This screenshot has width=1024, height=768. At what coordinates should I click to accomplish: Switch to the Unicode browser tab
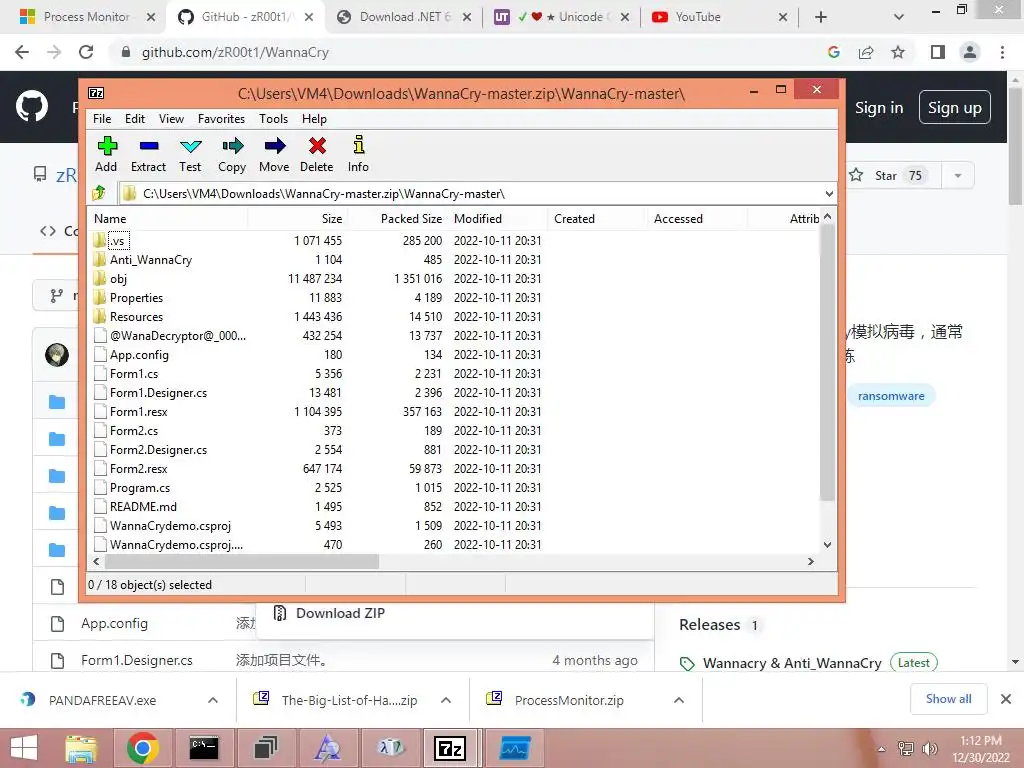[563, 17]
